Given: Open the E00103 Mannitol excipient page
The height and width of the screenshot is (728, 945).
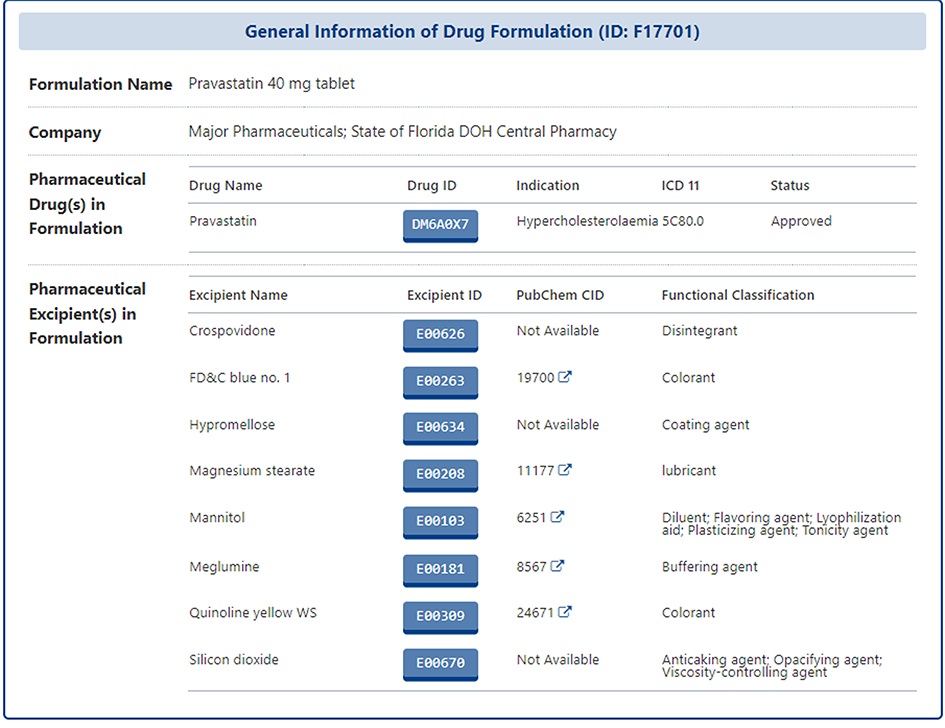Looking at the screenshot, I should coord(440,521).
